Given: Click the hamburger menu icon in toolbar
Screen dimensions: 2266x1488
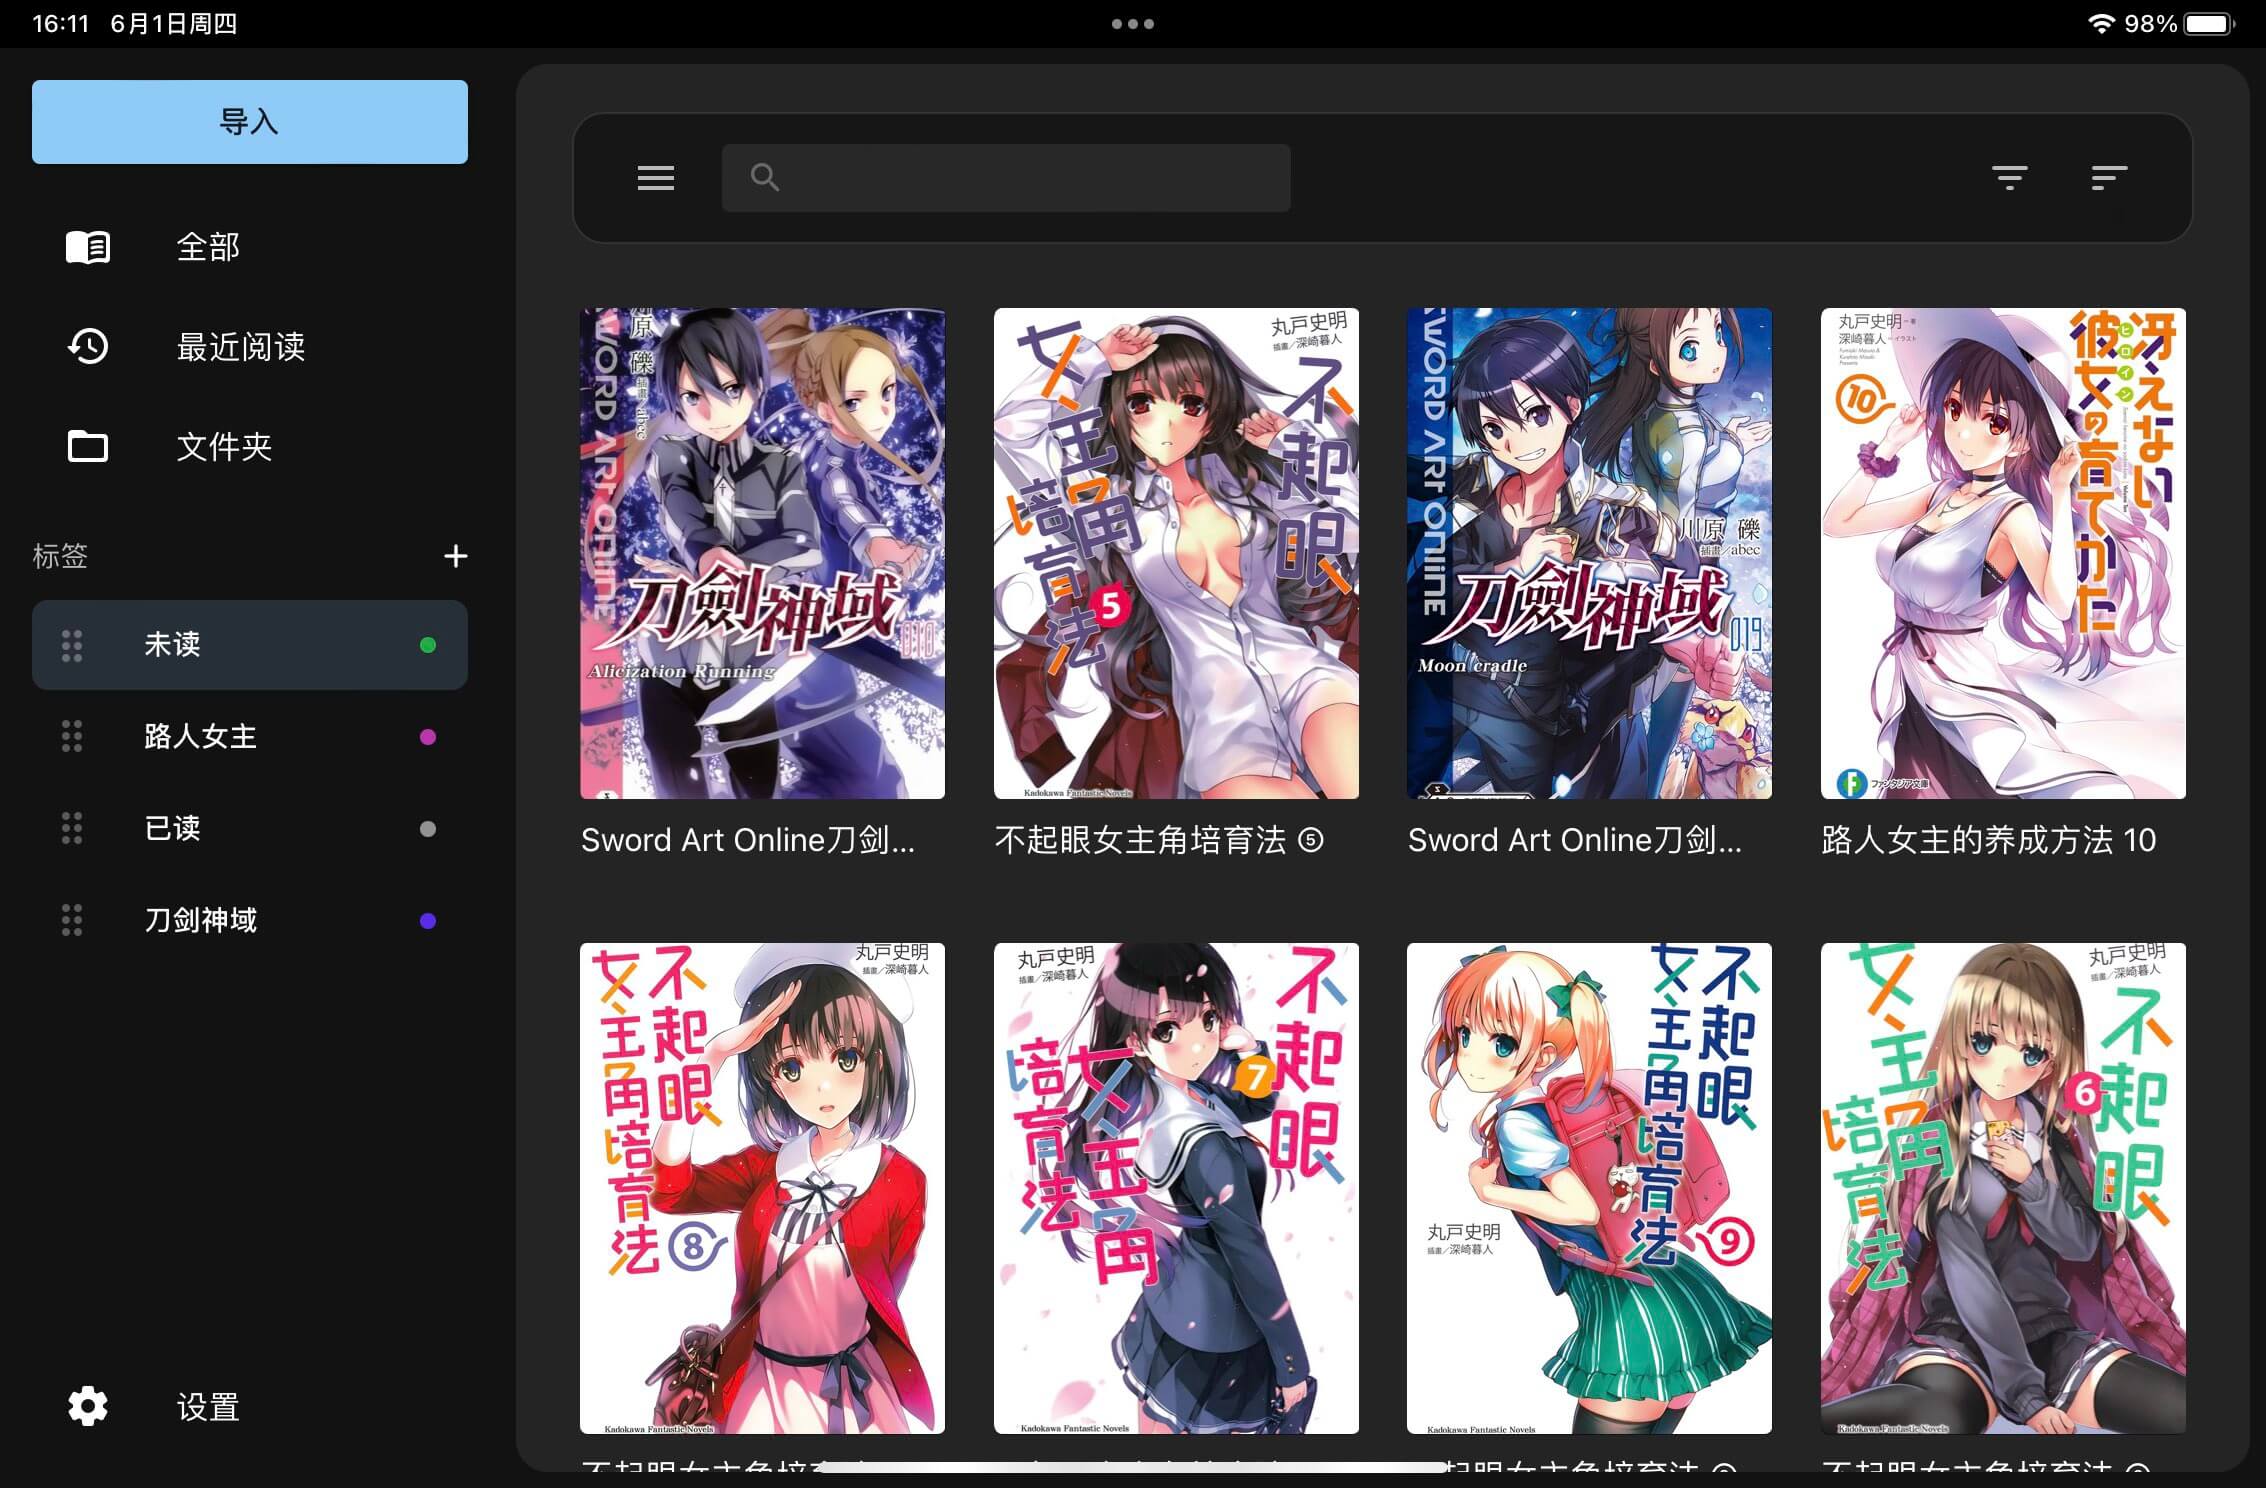Looking at the screenshot, I should pyautogui.click(x=656, y=178).
